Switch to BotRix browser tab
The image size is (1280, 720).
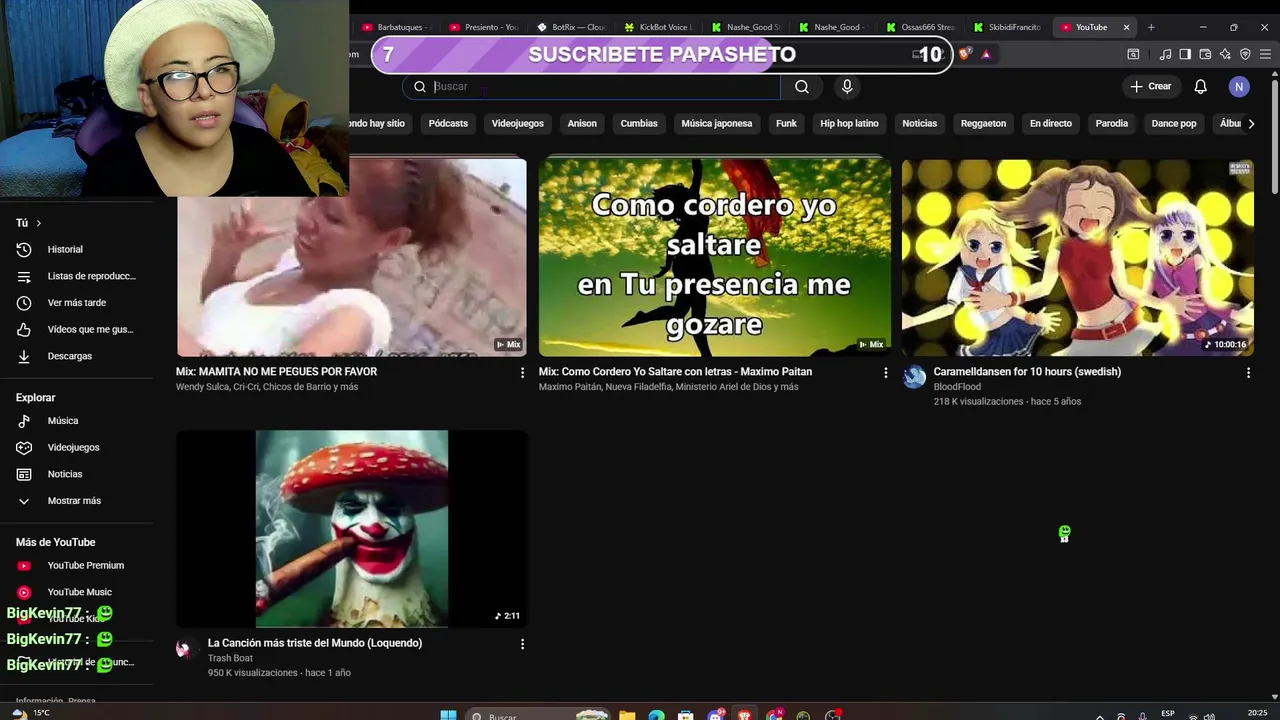click(x=571, y=27)
